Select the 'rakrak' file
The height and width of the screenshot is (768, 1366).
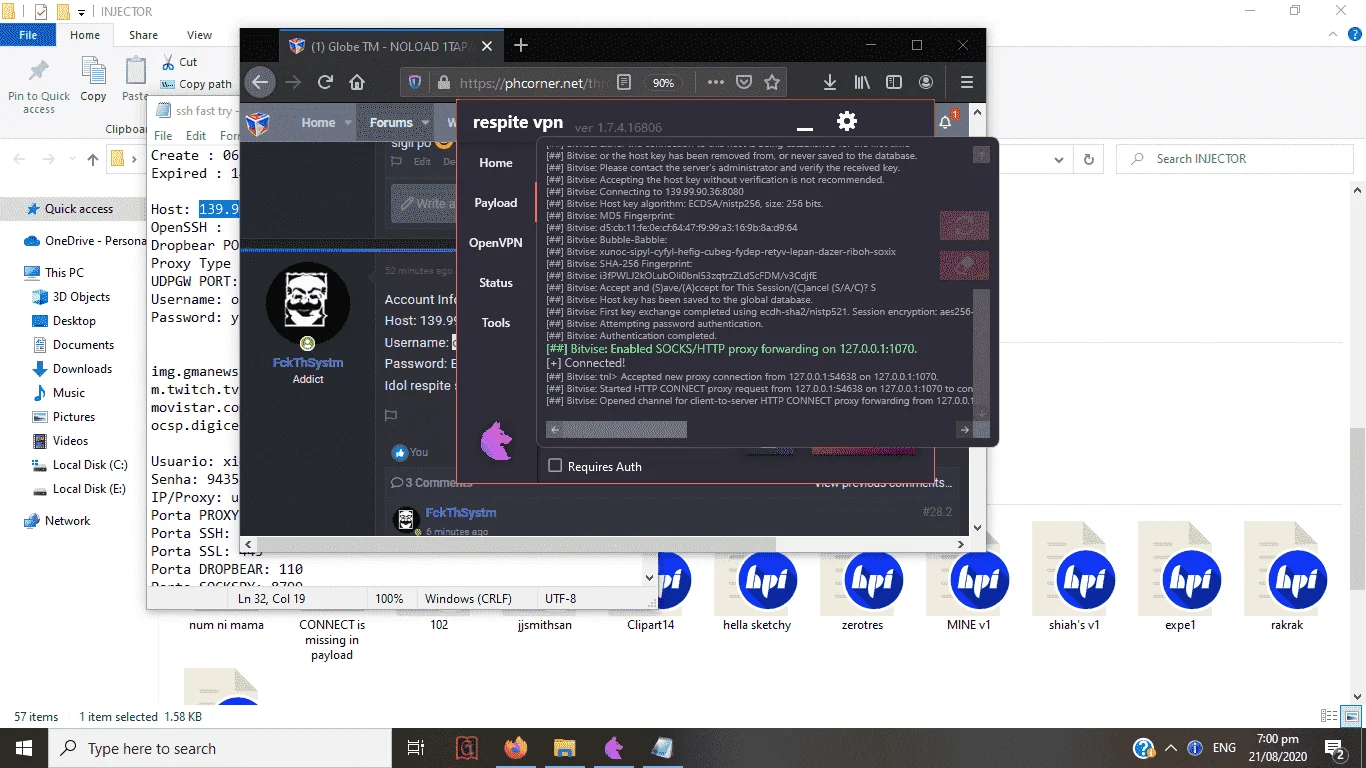pyautogui.click(x=1286, y=578)
